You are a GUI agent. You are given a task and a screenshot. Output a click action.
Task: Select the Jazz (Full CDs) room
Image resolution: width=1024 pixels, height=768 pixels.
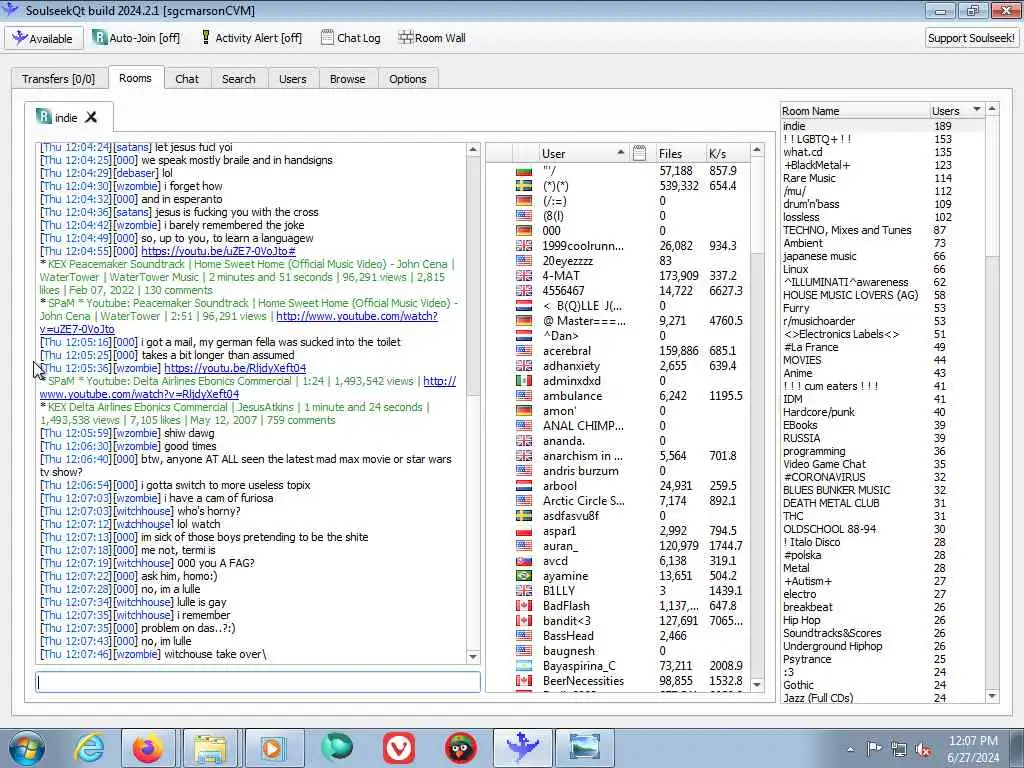(883, 697)
